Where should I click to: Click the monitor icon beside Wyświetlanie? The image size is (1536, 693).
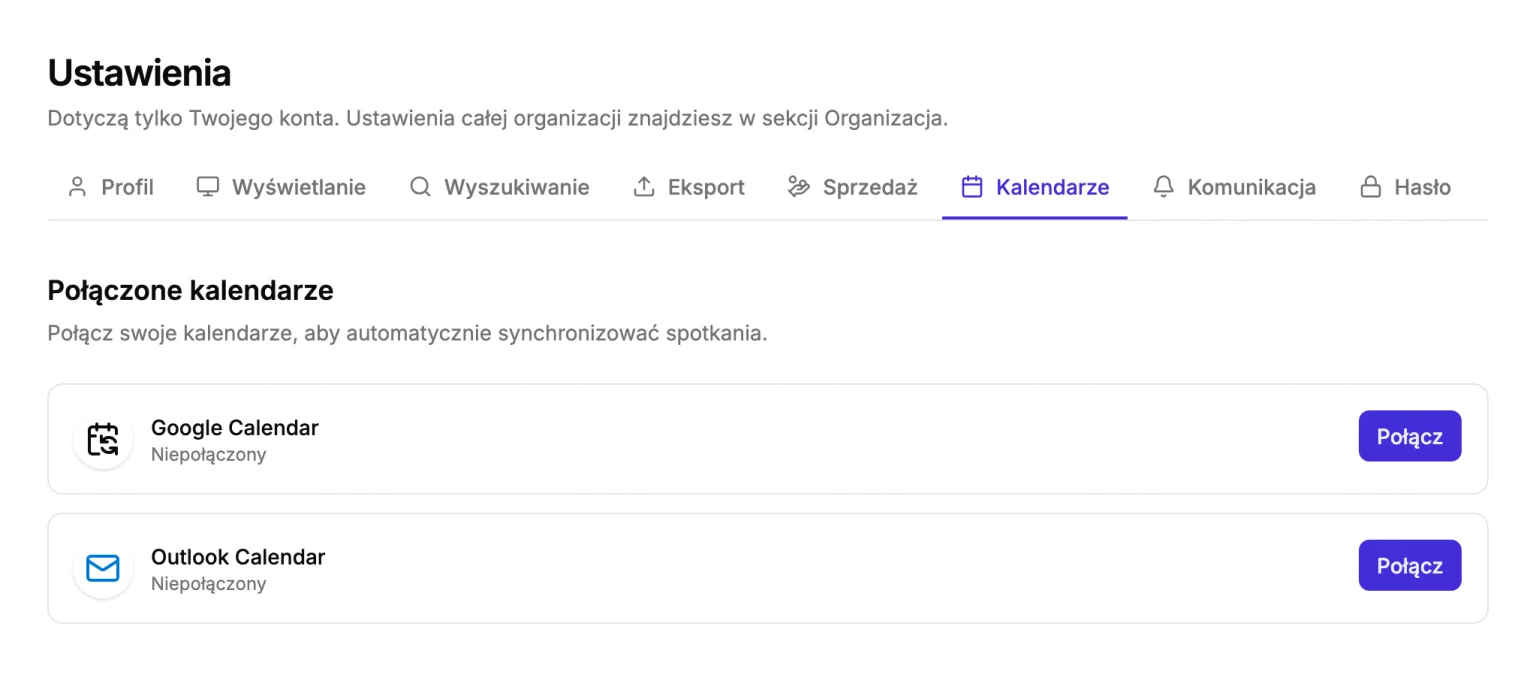point(207,187)
